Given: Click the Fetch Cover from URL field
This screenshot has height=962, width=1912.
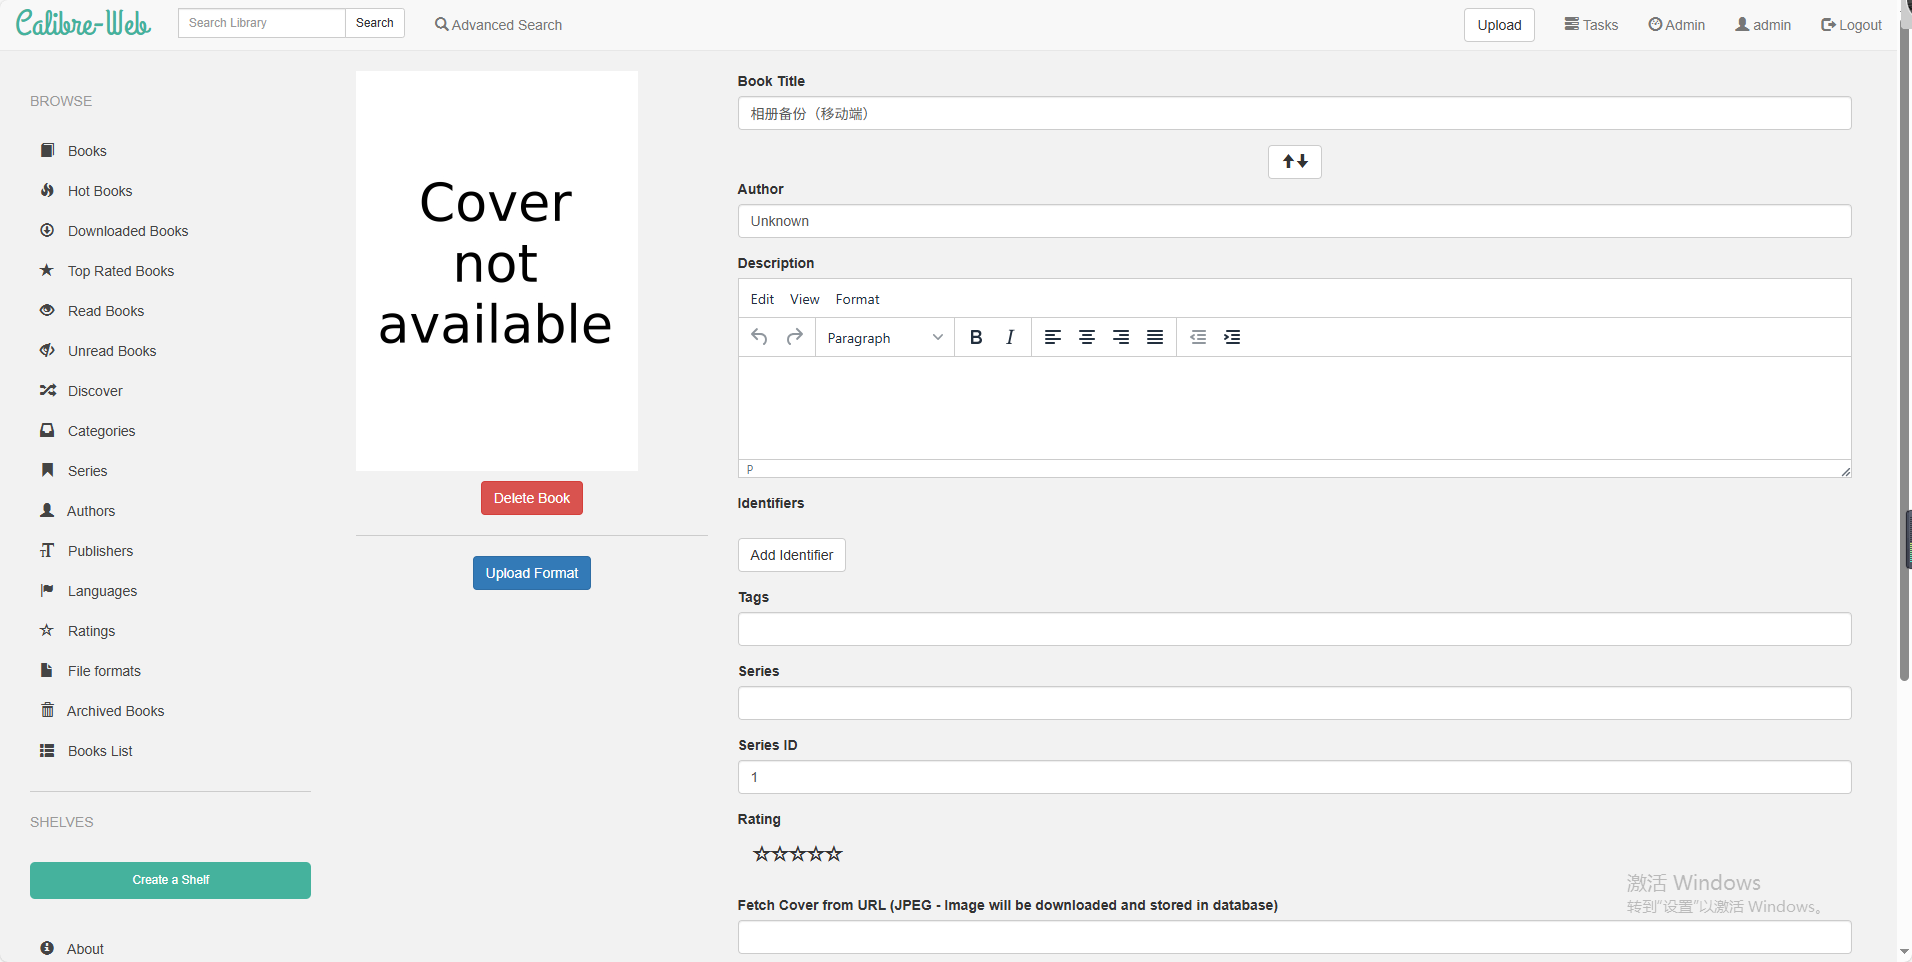Looking at the screenshot, I should [x=1295, y=937].
